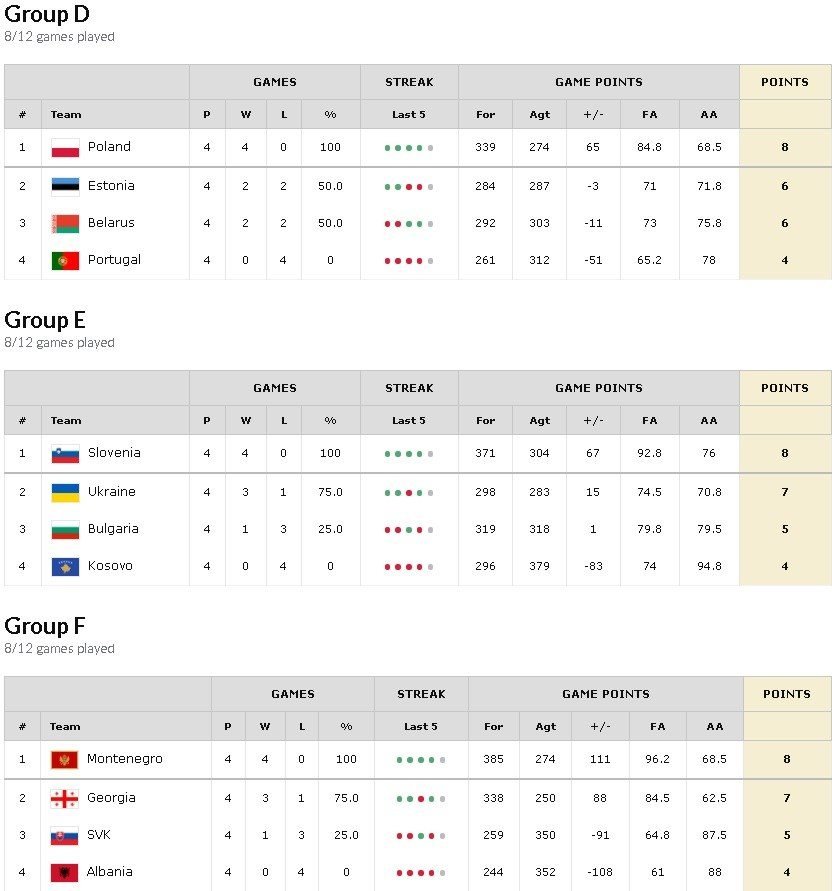Sort Group D by POINTS header

point(785,82)
